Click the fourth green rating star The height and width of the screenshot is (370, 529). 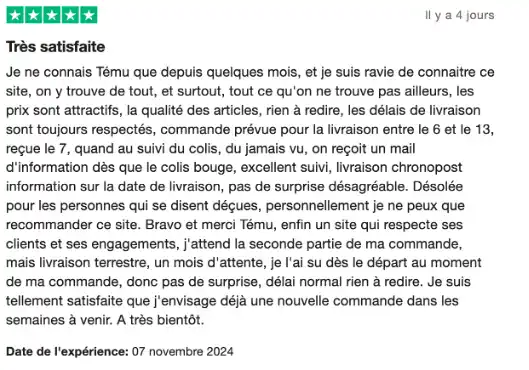[70, 15]
